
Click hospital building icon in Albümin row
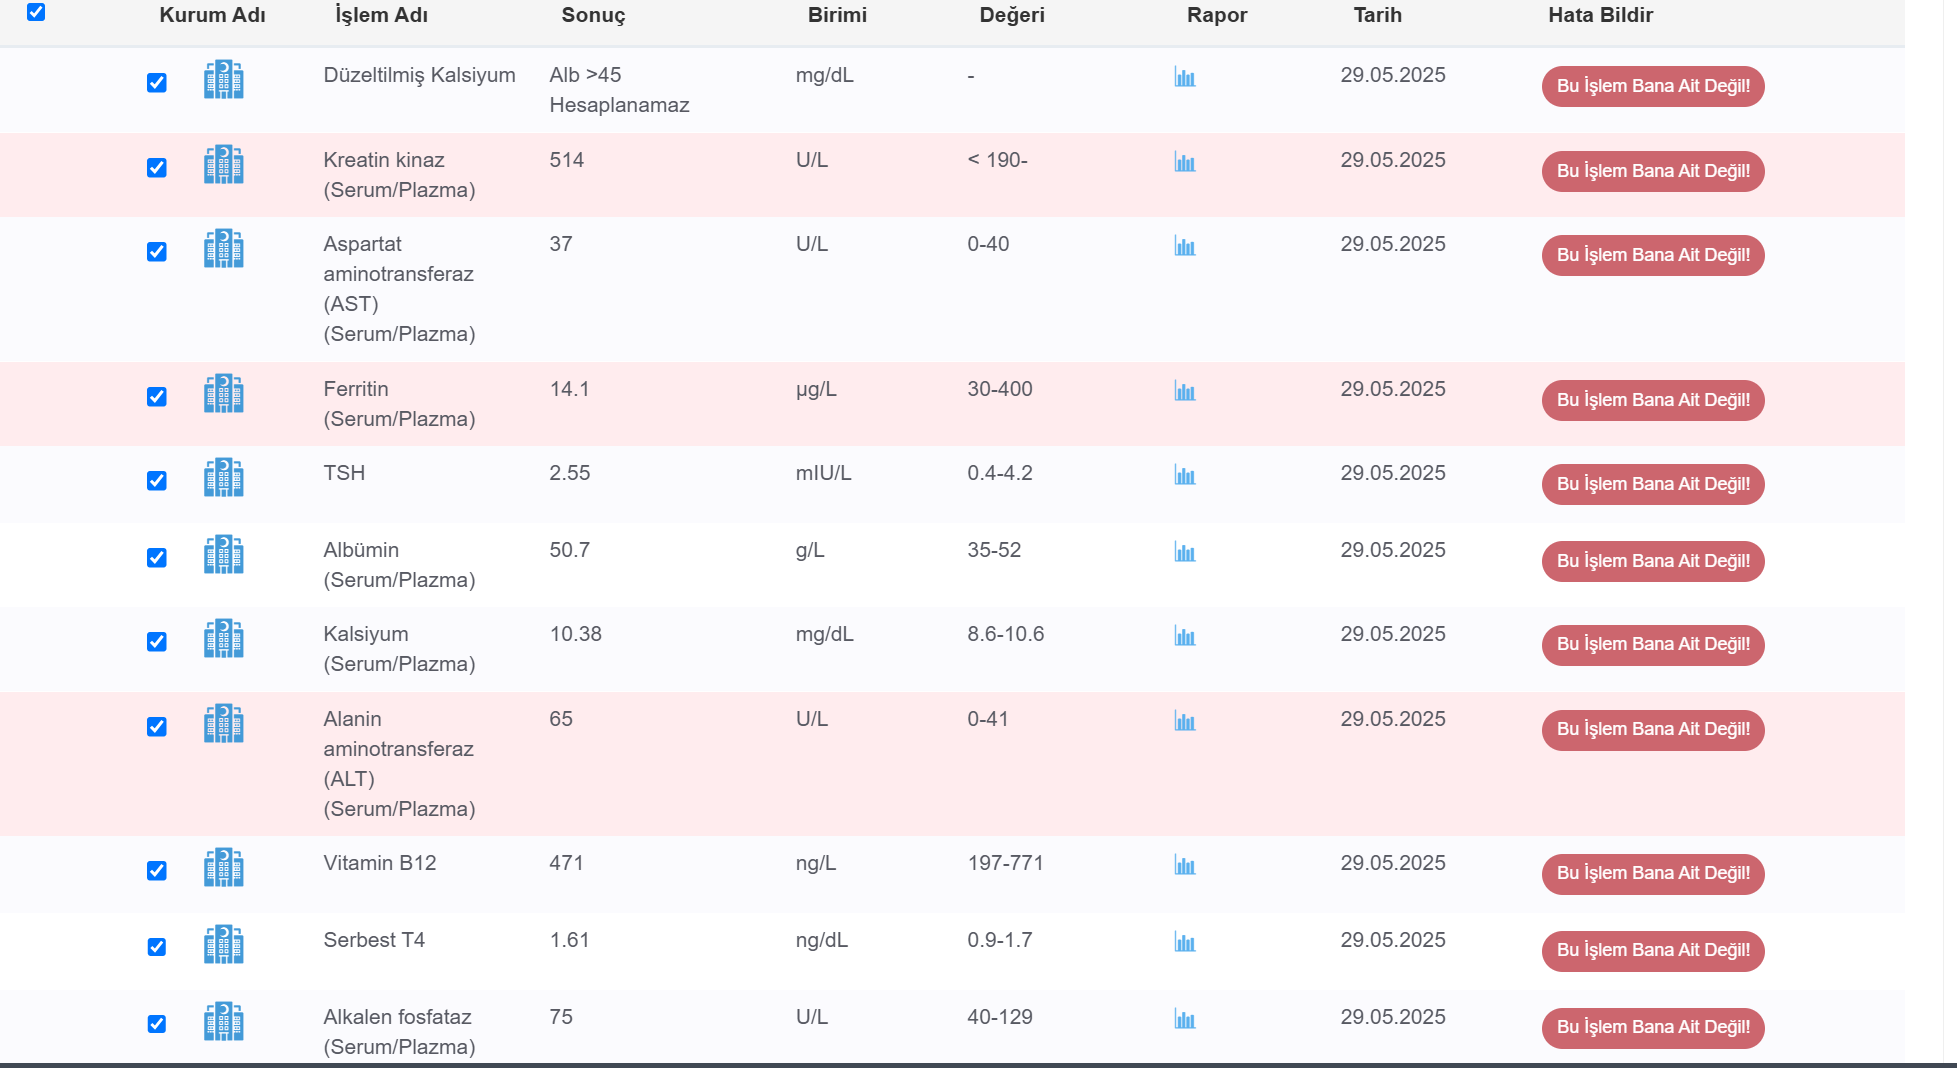(x=224, y=554)
